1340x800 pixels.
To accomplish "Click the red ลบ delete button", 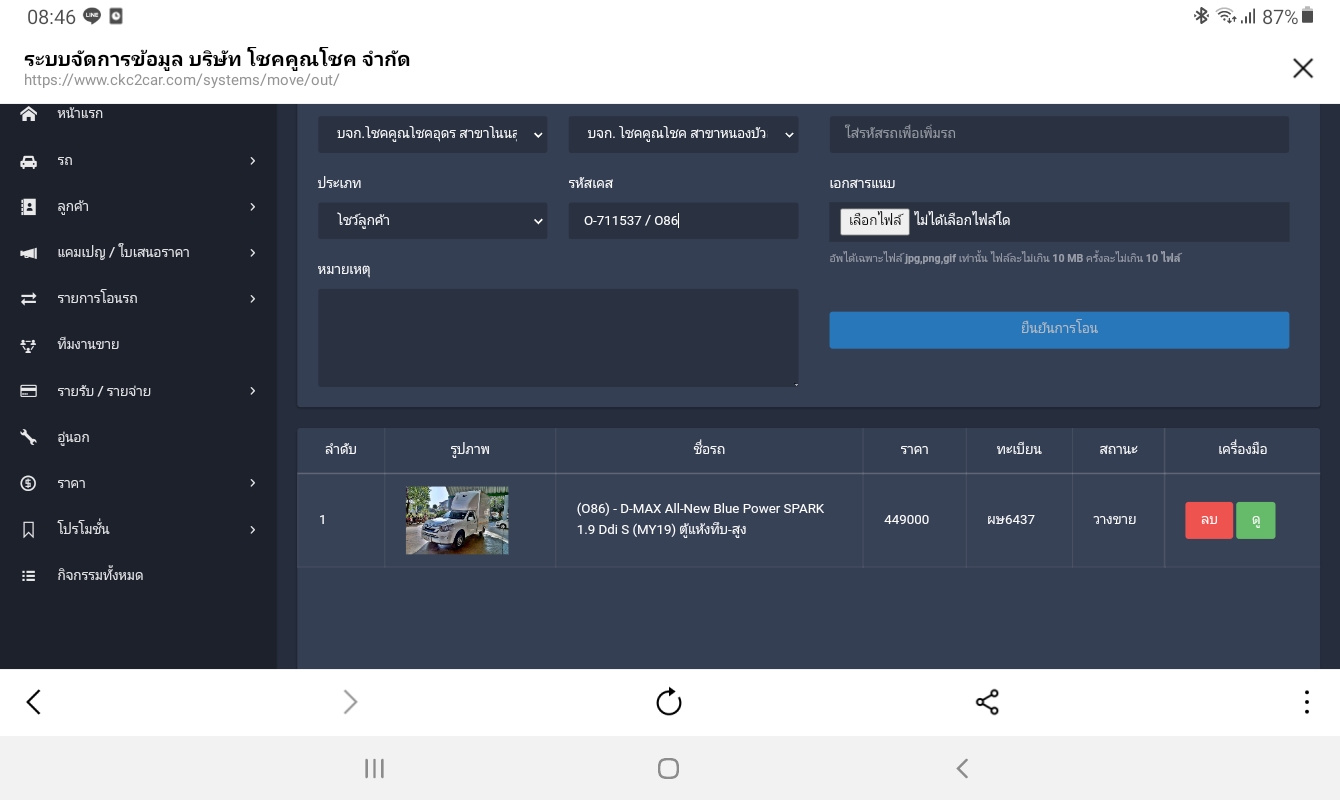I will pos(1208,520).
